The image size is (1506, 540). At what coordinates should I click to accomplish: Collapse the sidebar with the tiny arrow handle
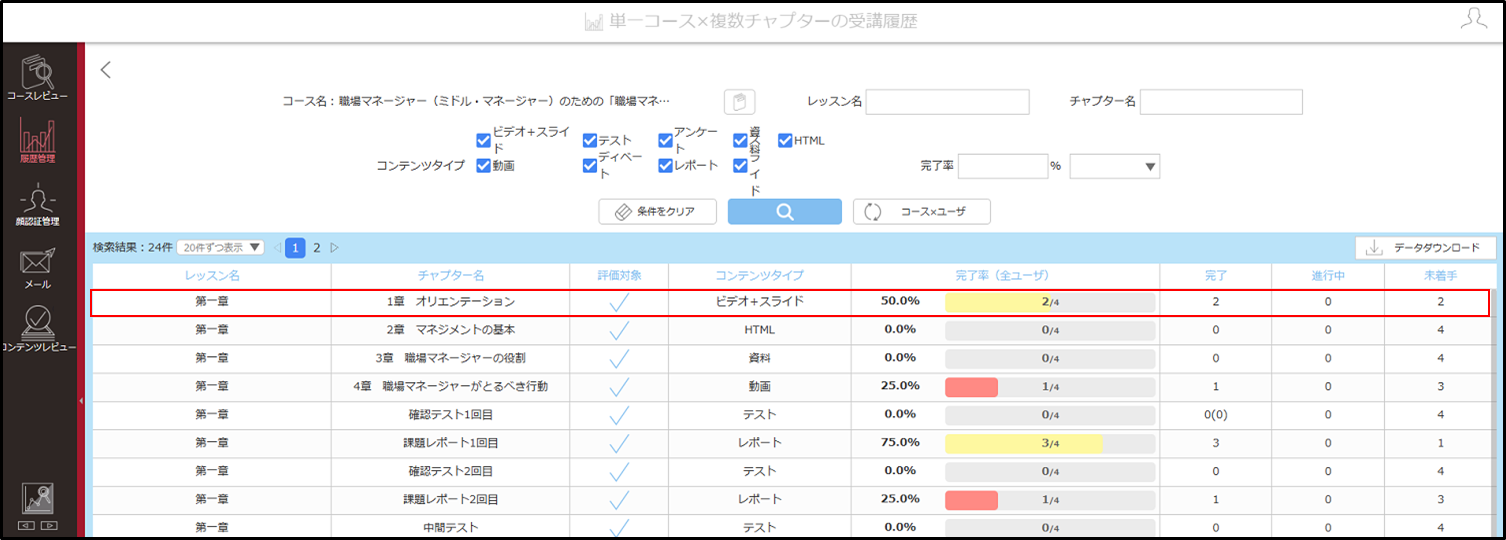point(80,400)
